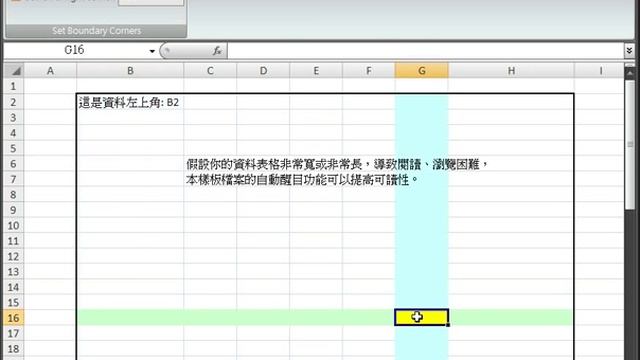Select row 6 header
Image resolution: width=640 pixels, height=360 pixels.
click(13, 164)
